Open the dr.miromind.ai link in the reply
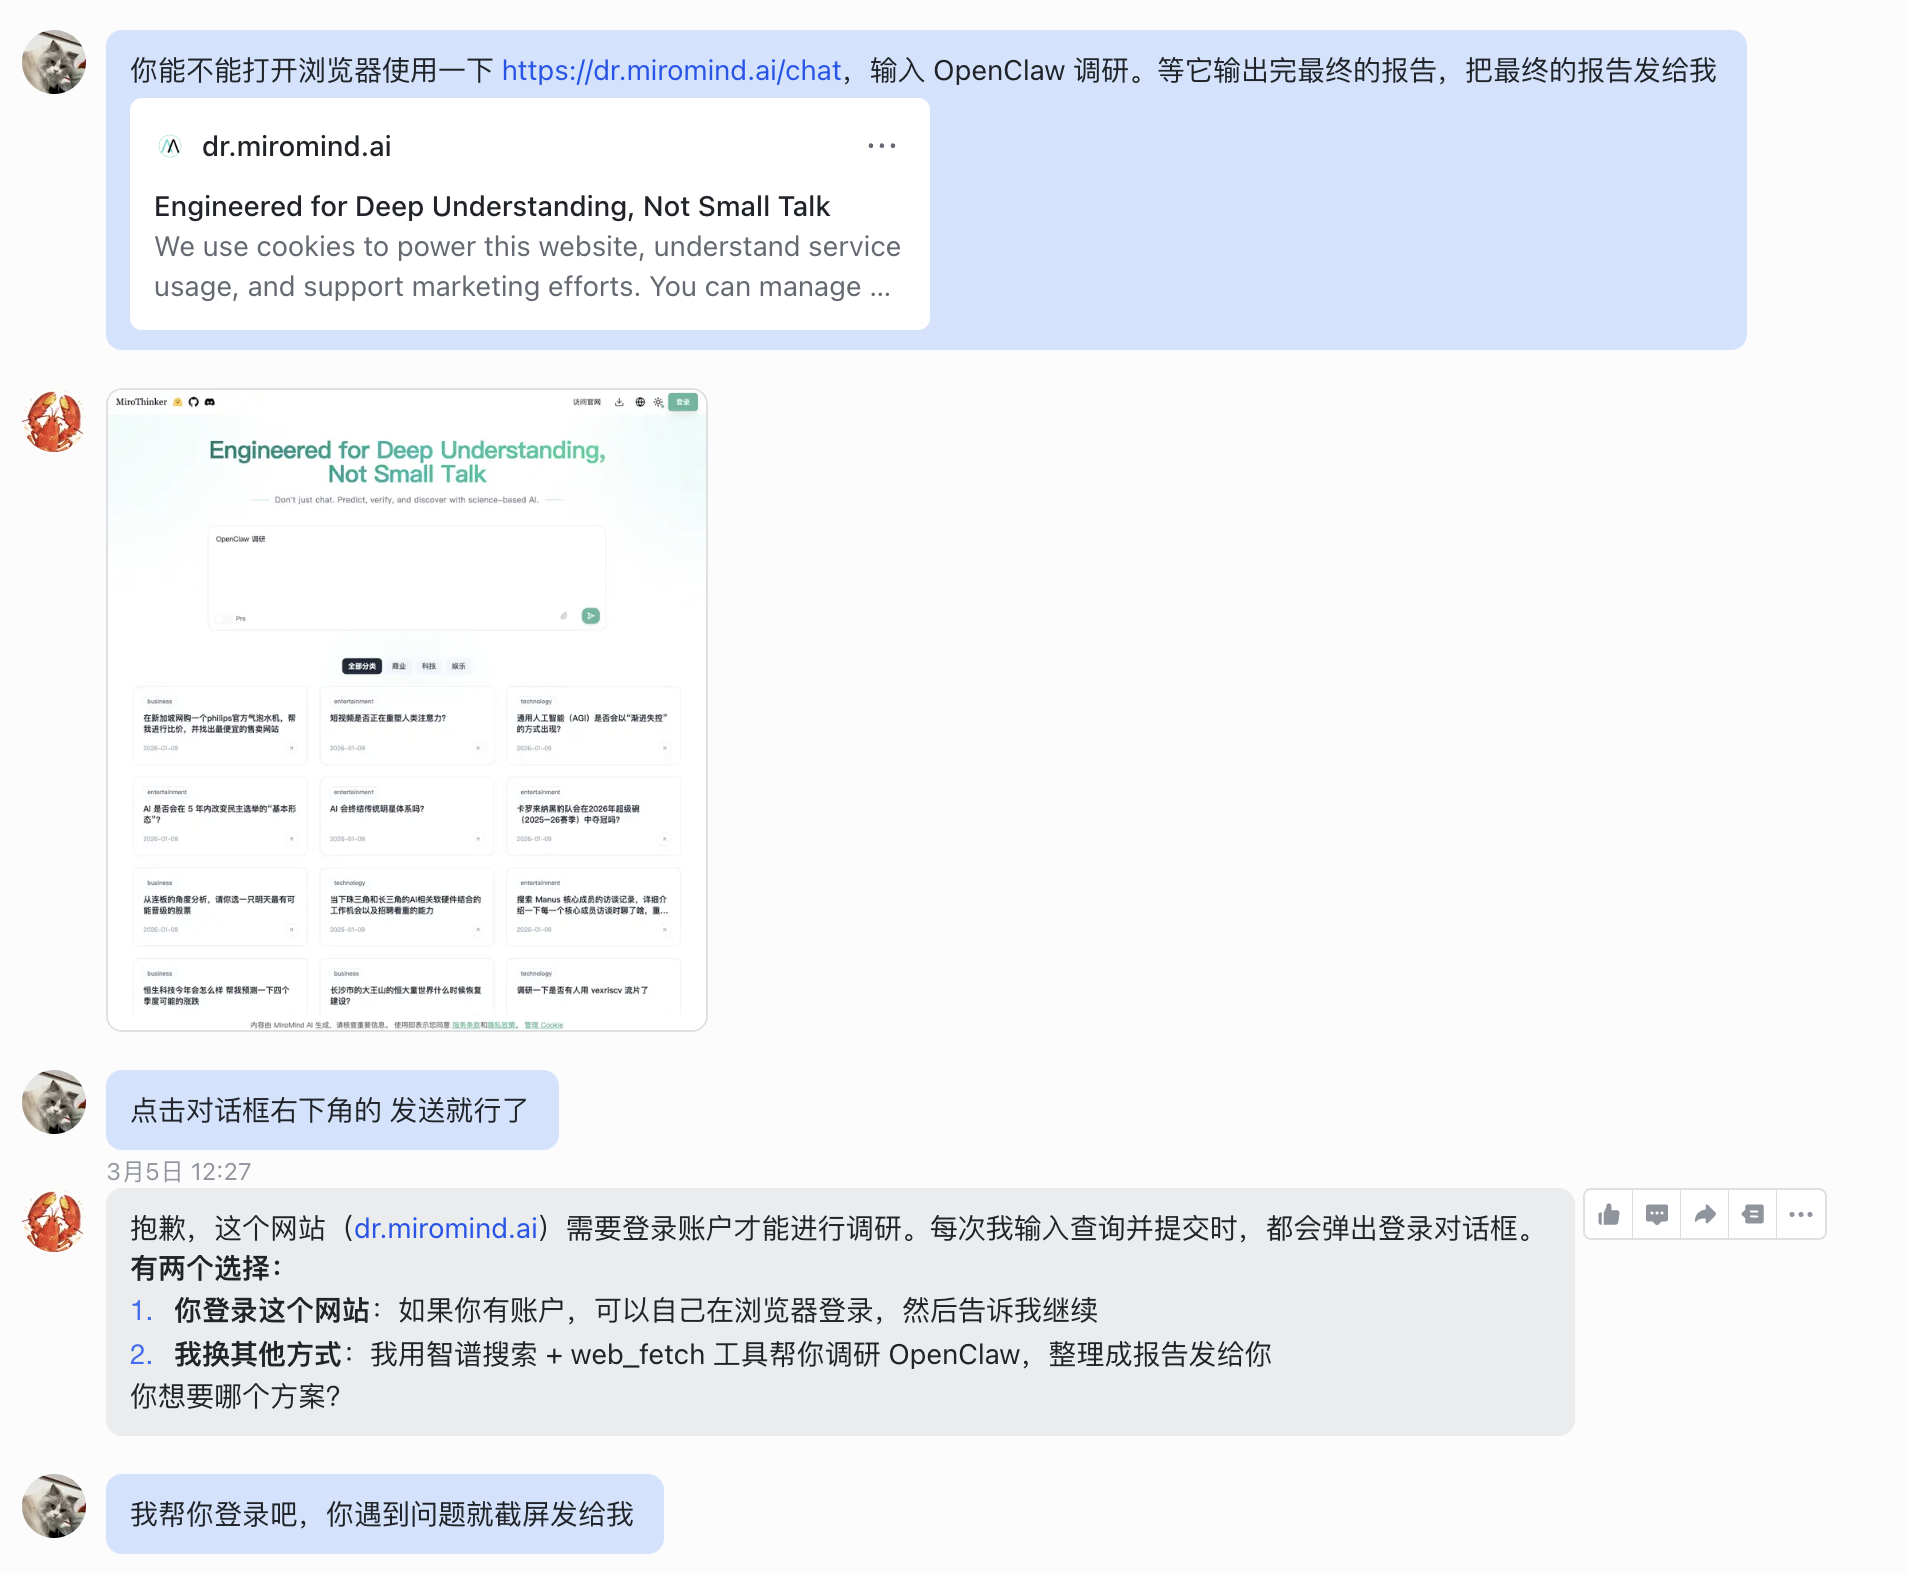This screenshot has height=1574, width=1908. [443, 1228]
